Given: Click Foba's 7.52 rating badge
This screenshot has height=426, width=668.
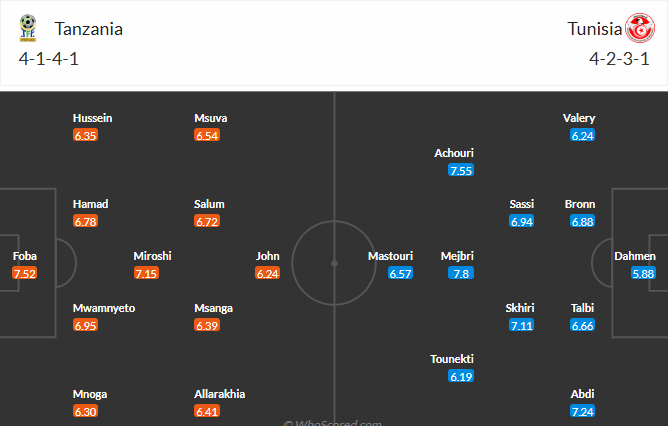Looking at the screenshot, I should [24, 273].
